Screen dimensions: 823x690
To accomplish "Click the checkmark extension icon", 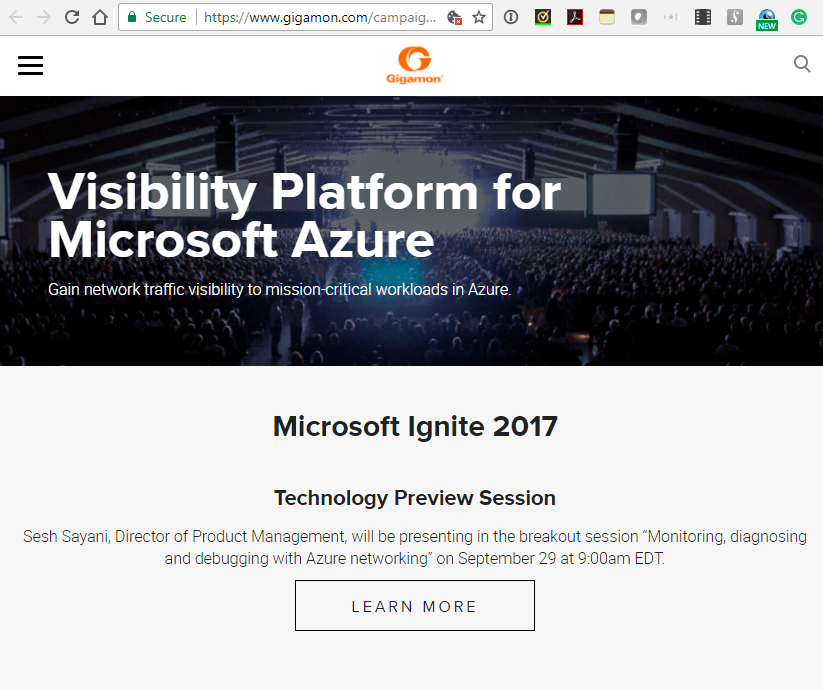I will click(x=543, y=17).
